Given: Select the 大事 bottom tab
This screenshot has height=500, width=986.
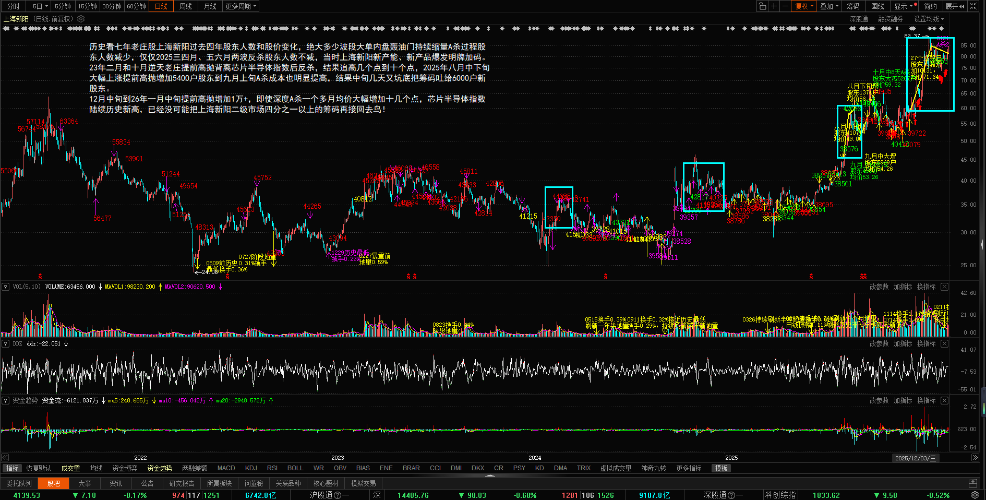Looking at the screenshot, I should (84, 484).
